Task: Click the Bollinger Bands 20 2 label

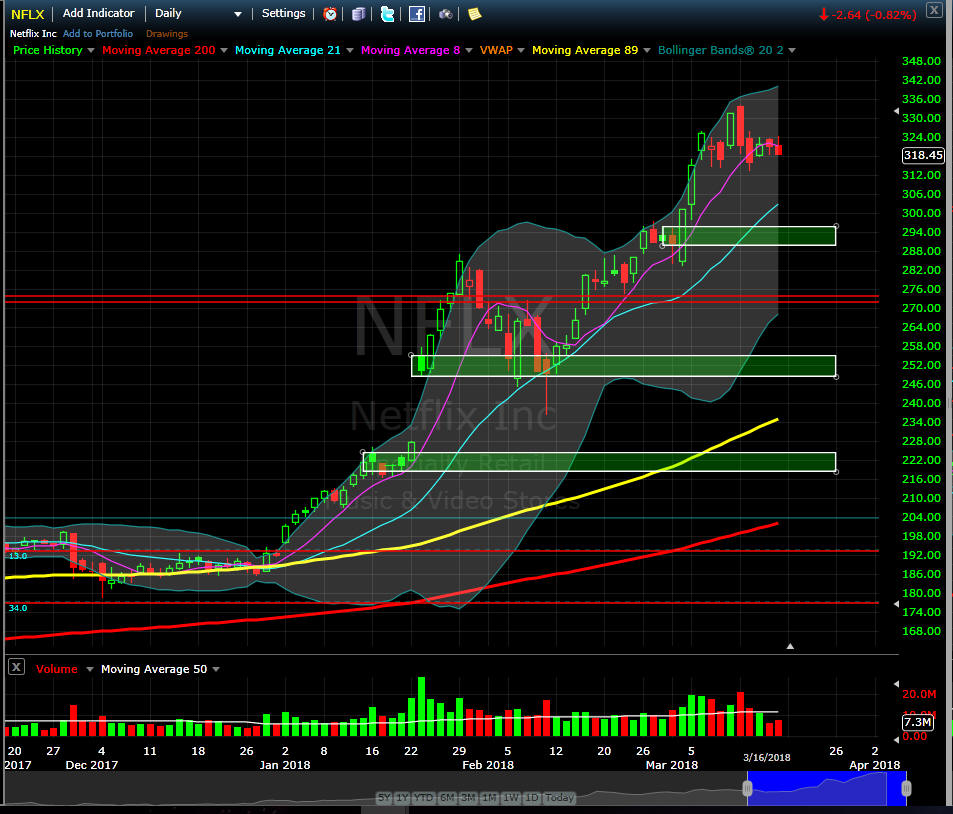Action: click(x=720, y=50)
